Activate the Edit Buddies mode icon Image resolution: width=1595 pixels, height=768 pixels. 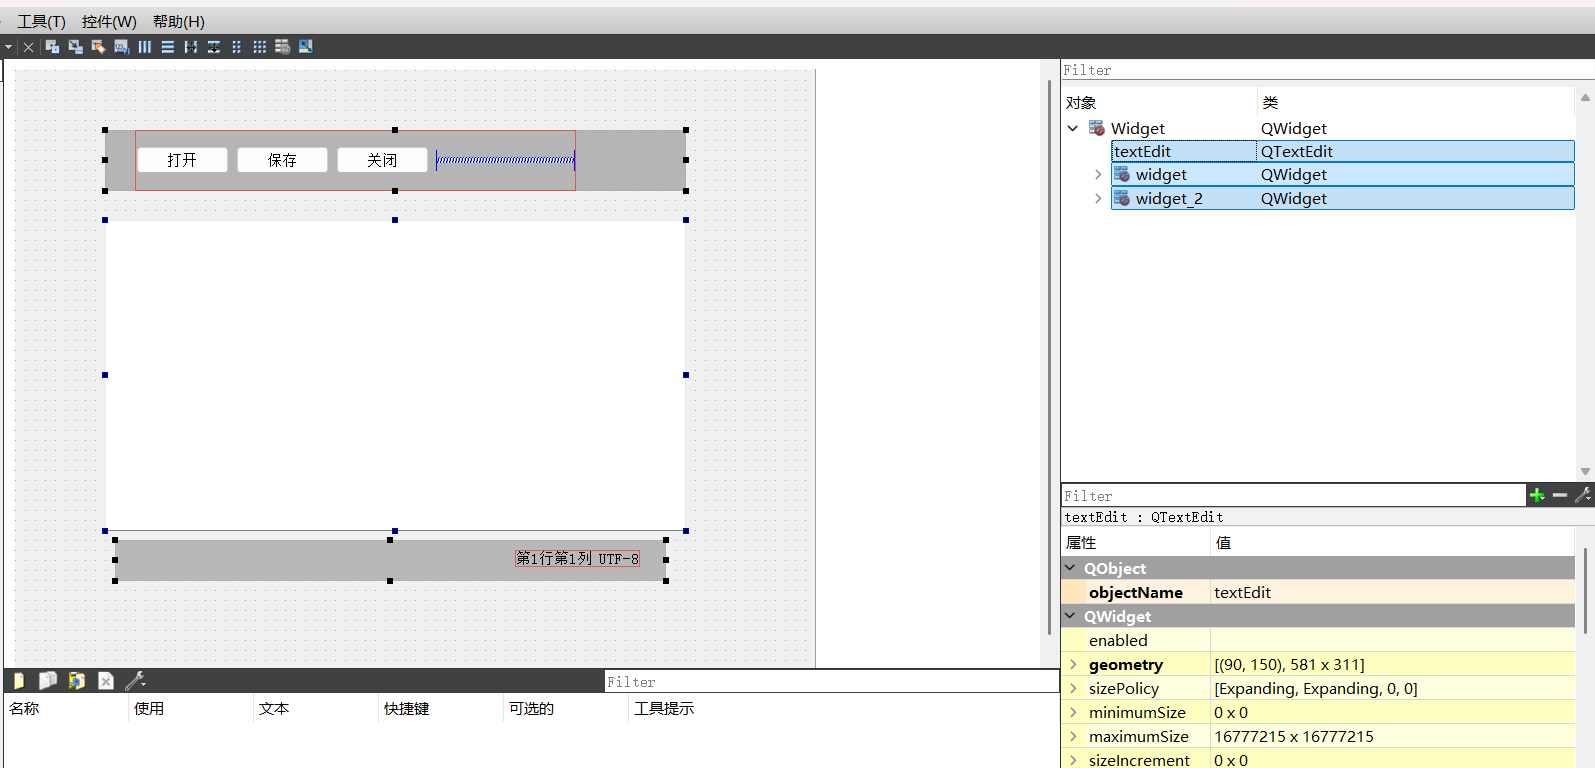pos(98,46)
